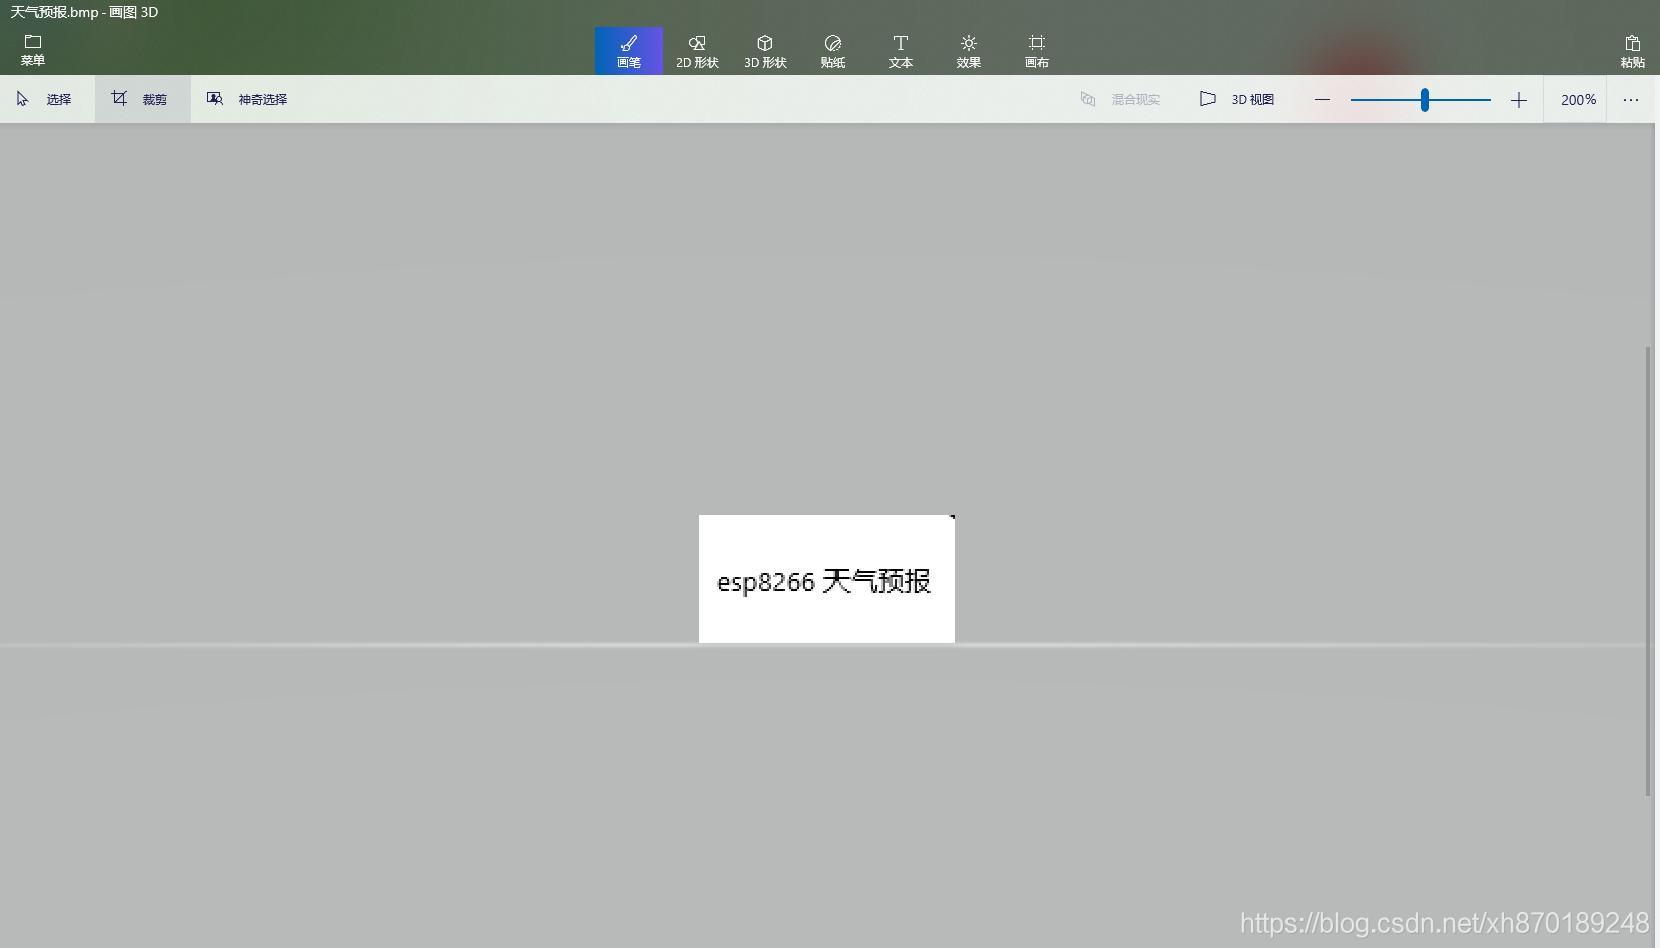Click the 粘贴 paste button
Viewport: 1660px width, 948px height.
coord(1633,50)
